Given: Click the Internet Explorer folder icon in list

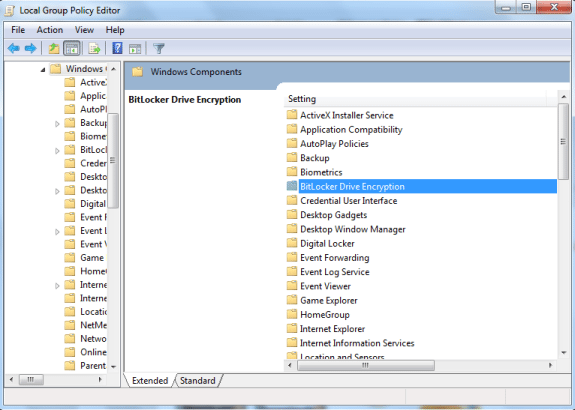Looking at the screenshot, I should point(292,329).
